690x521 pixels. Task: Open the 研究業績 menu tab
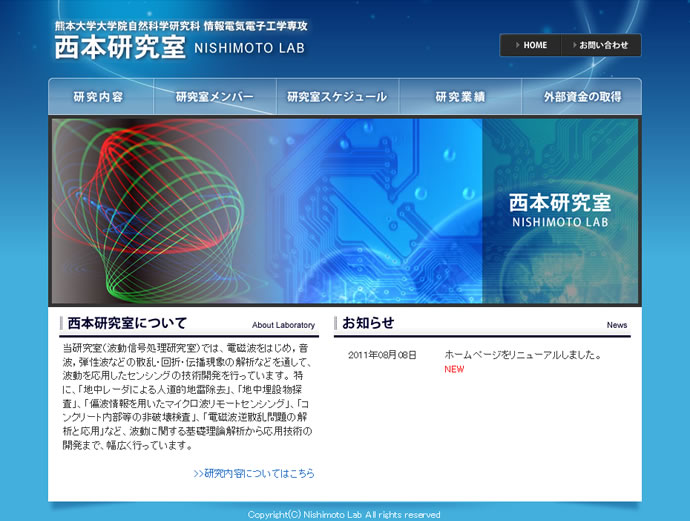[x=460, y=96]
